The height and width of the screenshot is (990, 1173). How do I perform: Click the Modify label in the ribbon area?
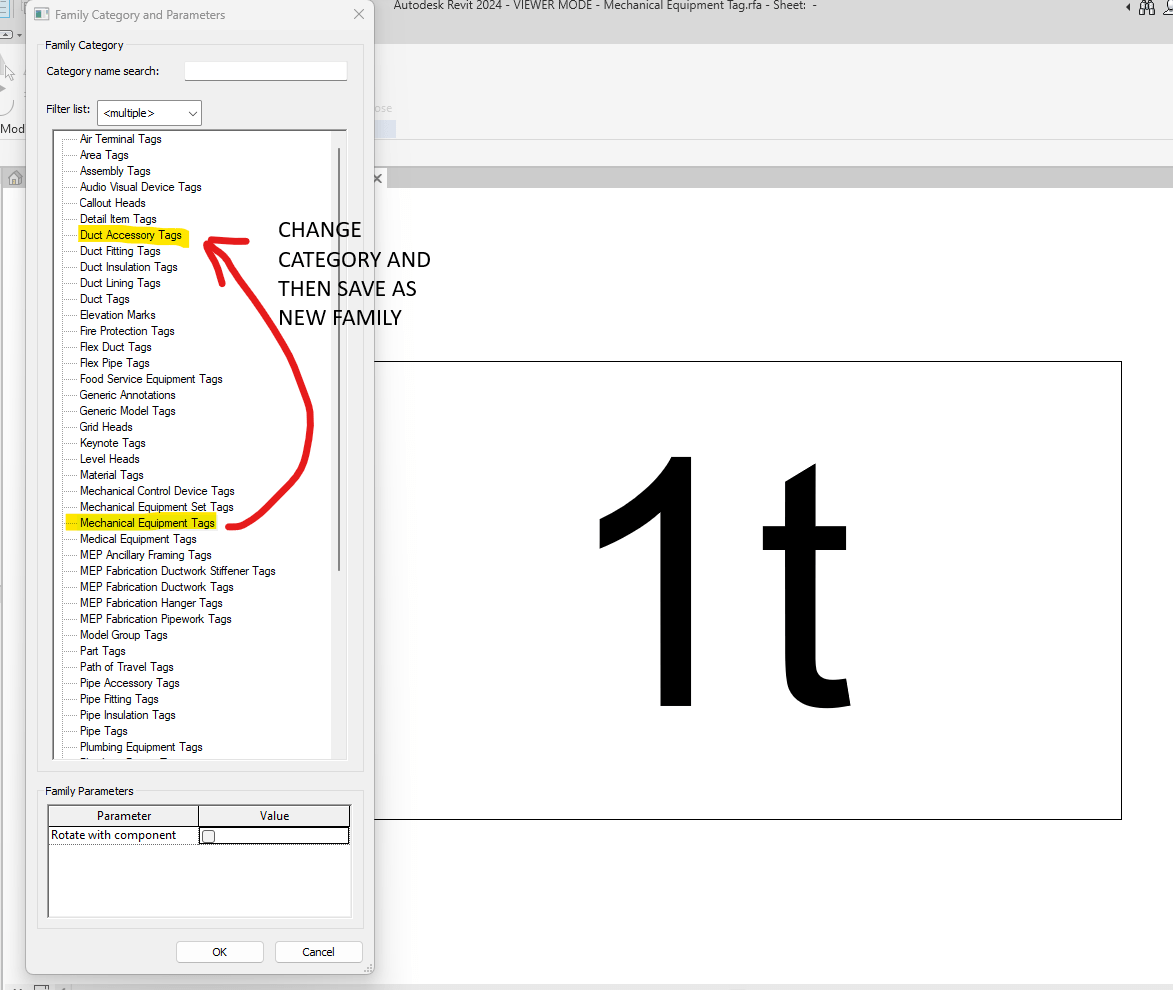point(13,129)
